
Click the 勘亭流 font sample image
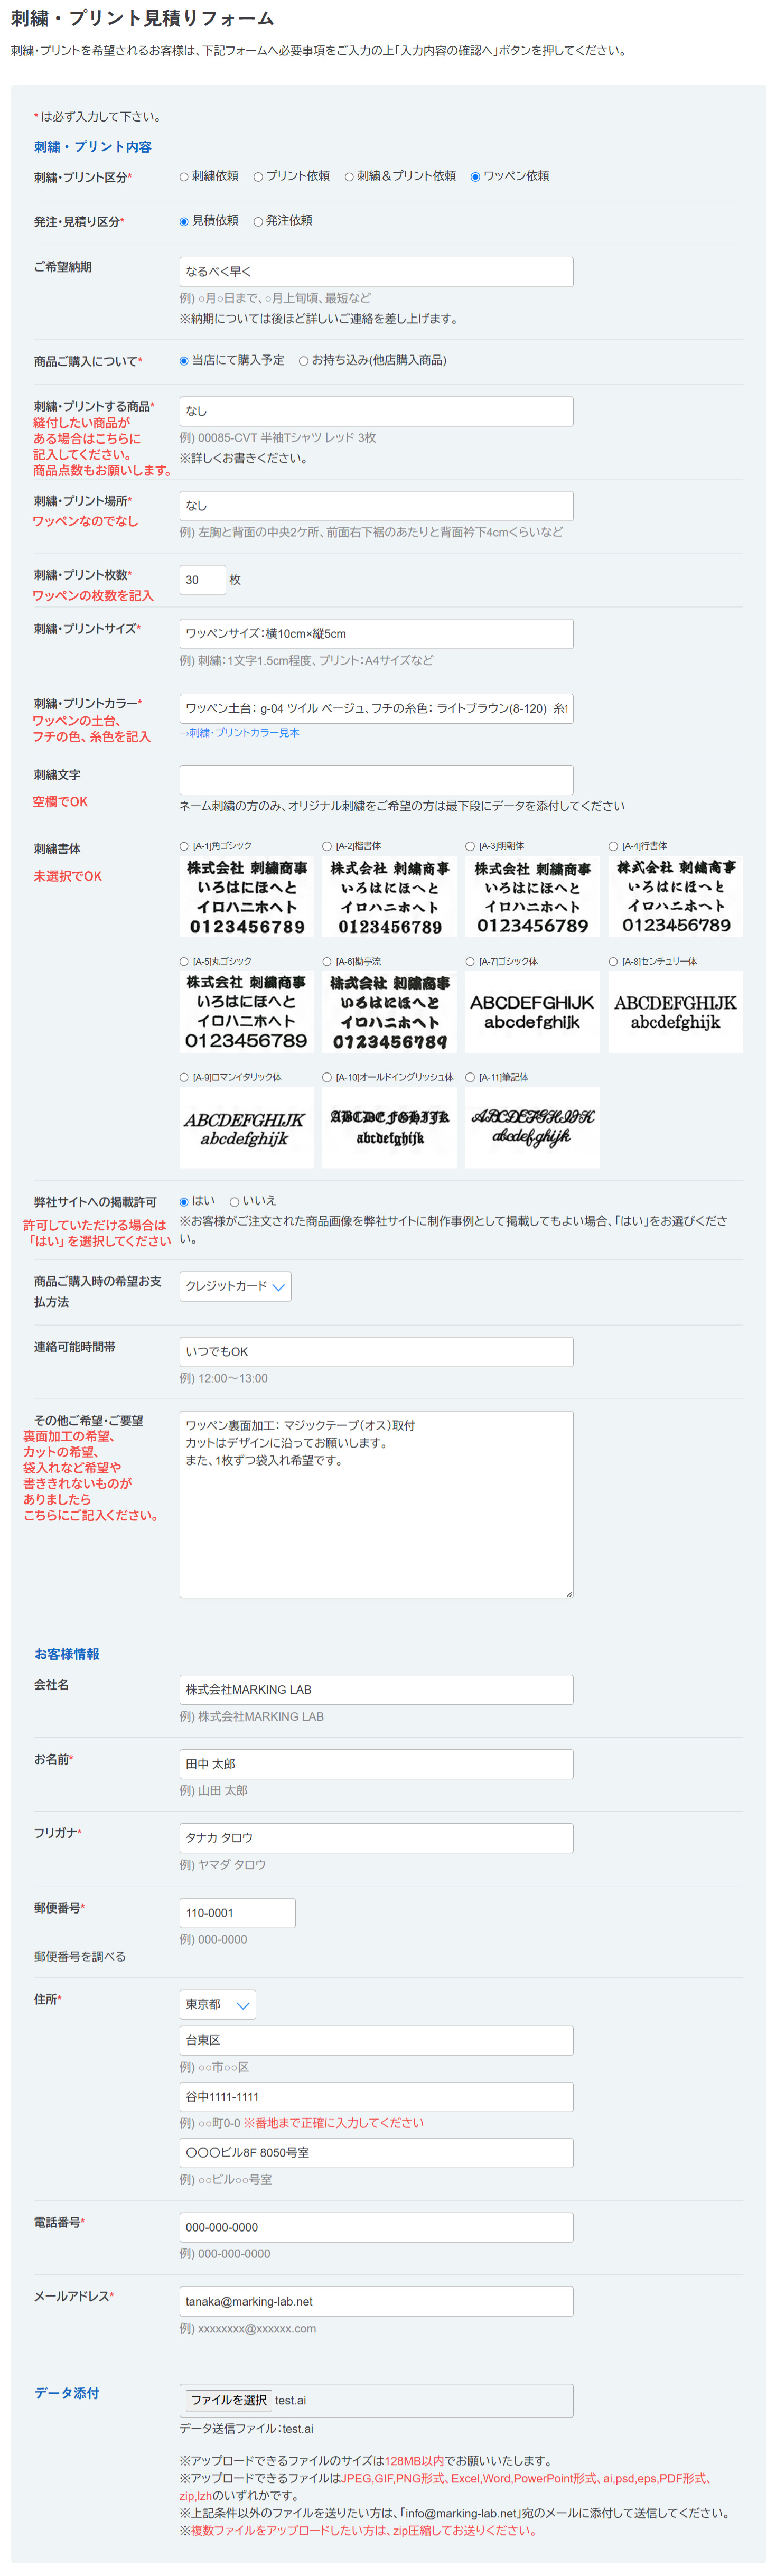click(x=389, y=1012)
